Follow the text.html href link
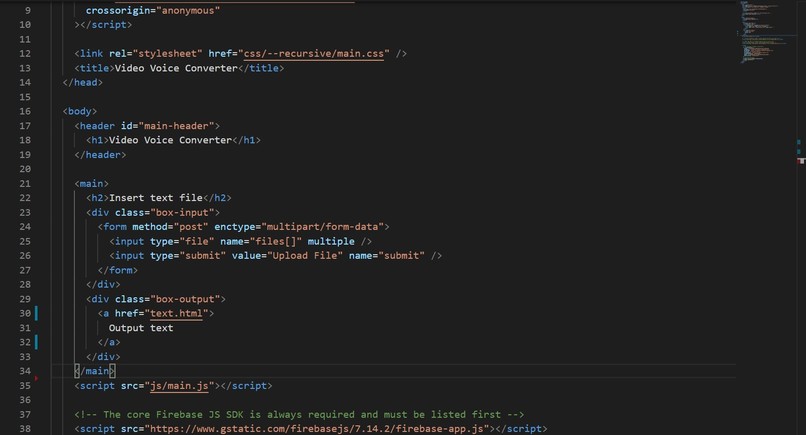The width and height of the screenshot is (806, 435). pos(176,313)
